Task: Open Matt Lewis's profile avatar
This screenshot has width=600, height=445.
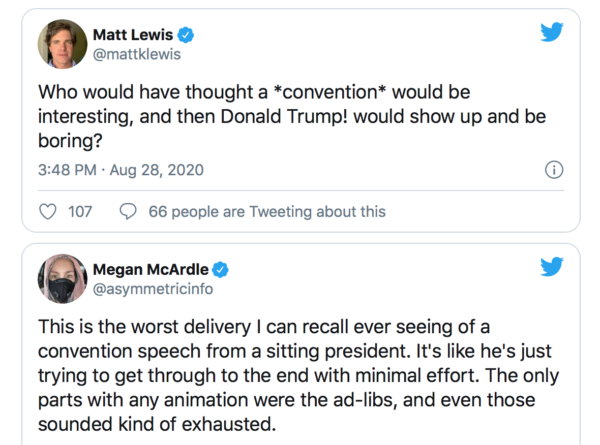Action: pos(62,44)
